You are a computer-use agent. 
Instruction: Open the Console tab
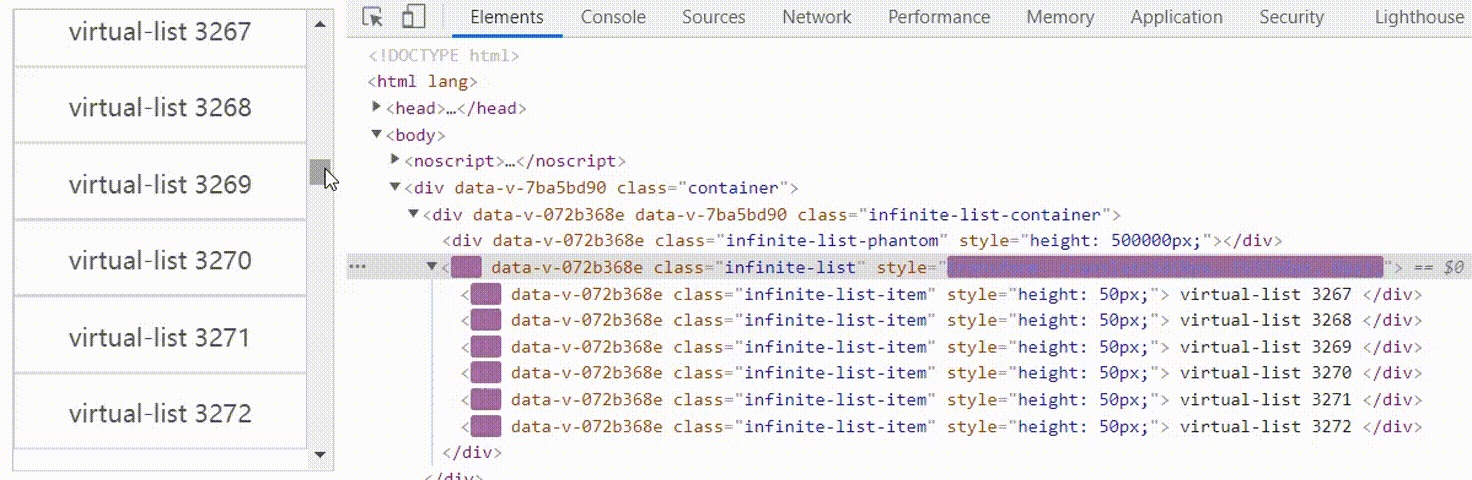click(x=613, y=17)
